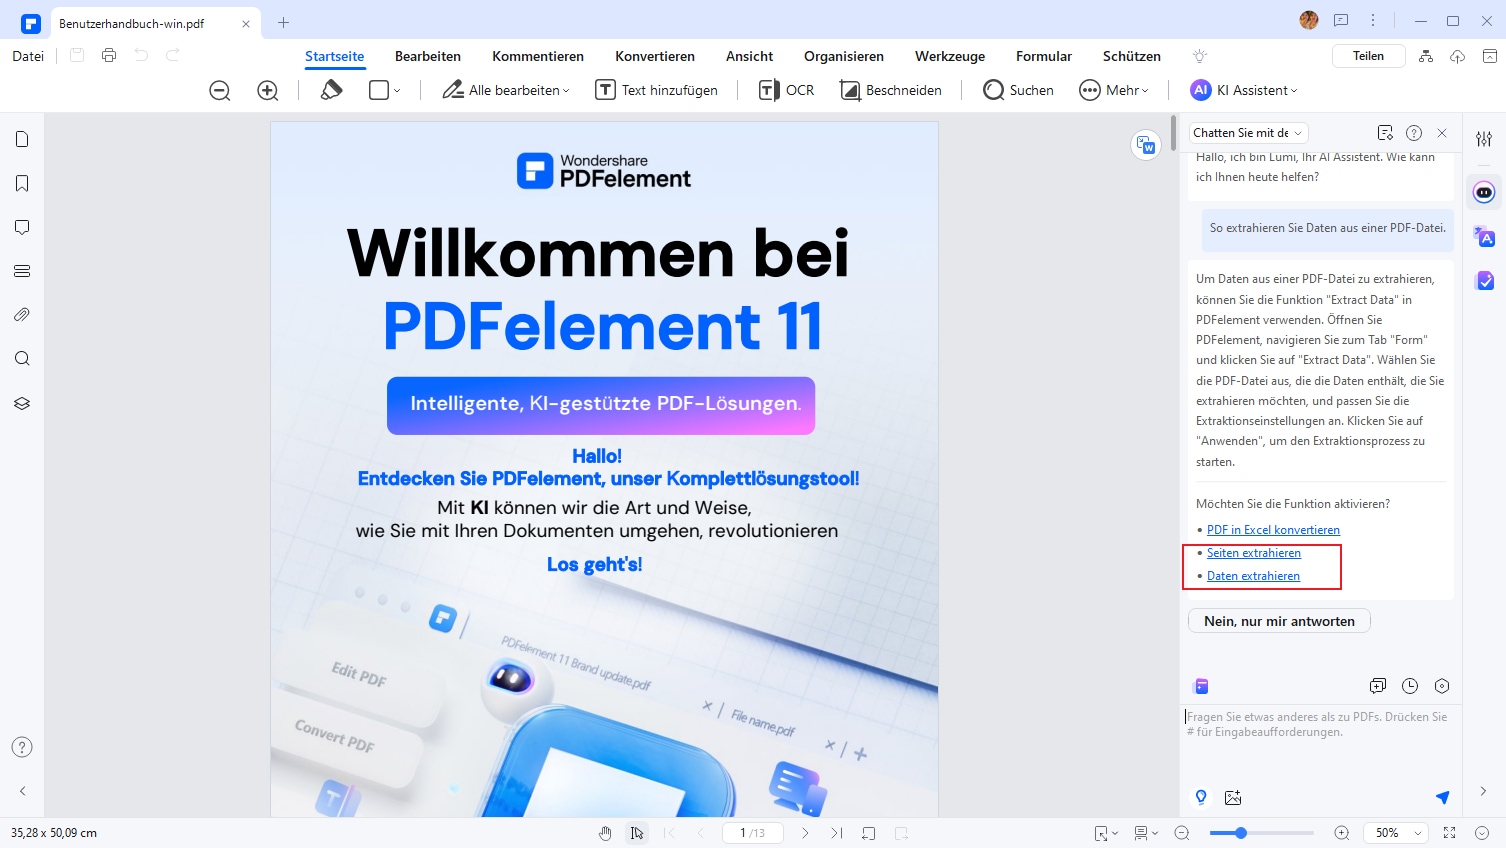Screen dimensions: 1506x848
Task: Click help icon in AI panel header
Action: 1414,133
